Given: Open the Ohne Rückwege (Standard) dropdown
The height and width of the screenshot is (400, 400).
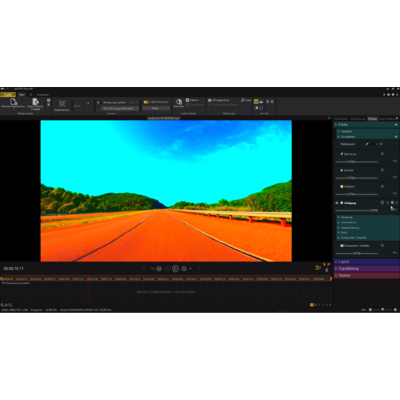Looking at the screenshot, I should 120,108.
